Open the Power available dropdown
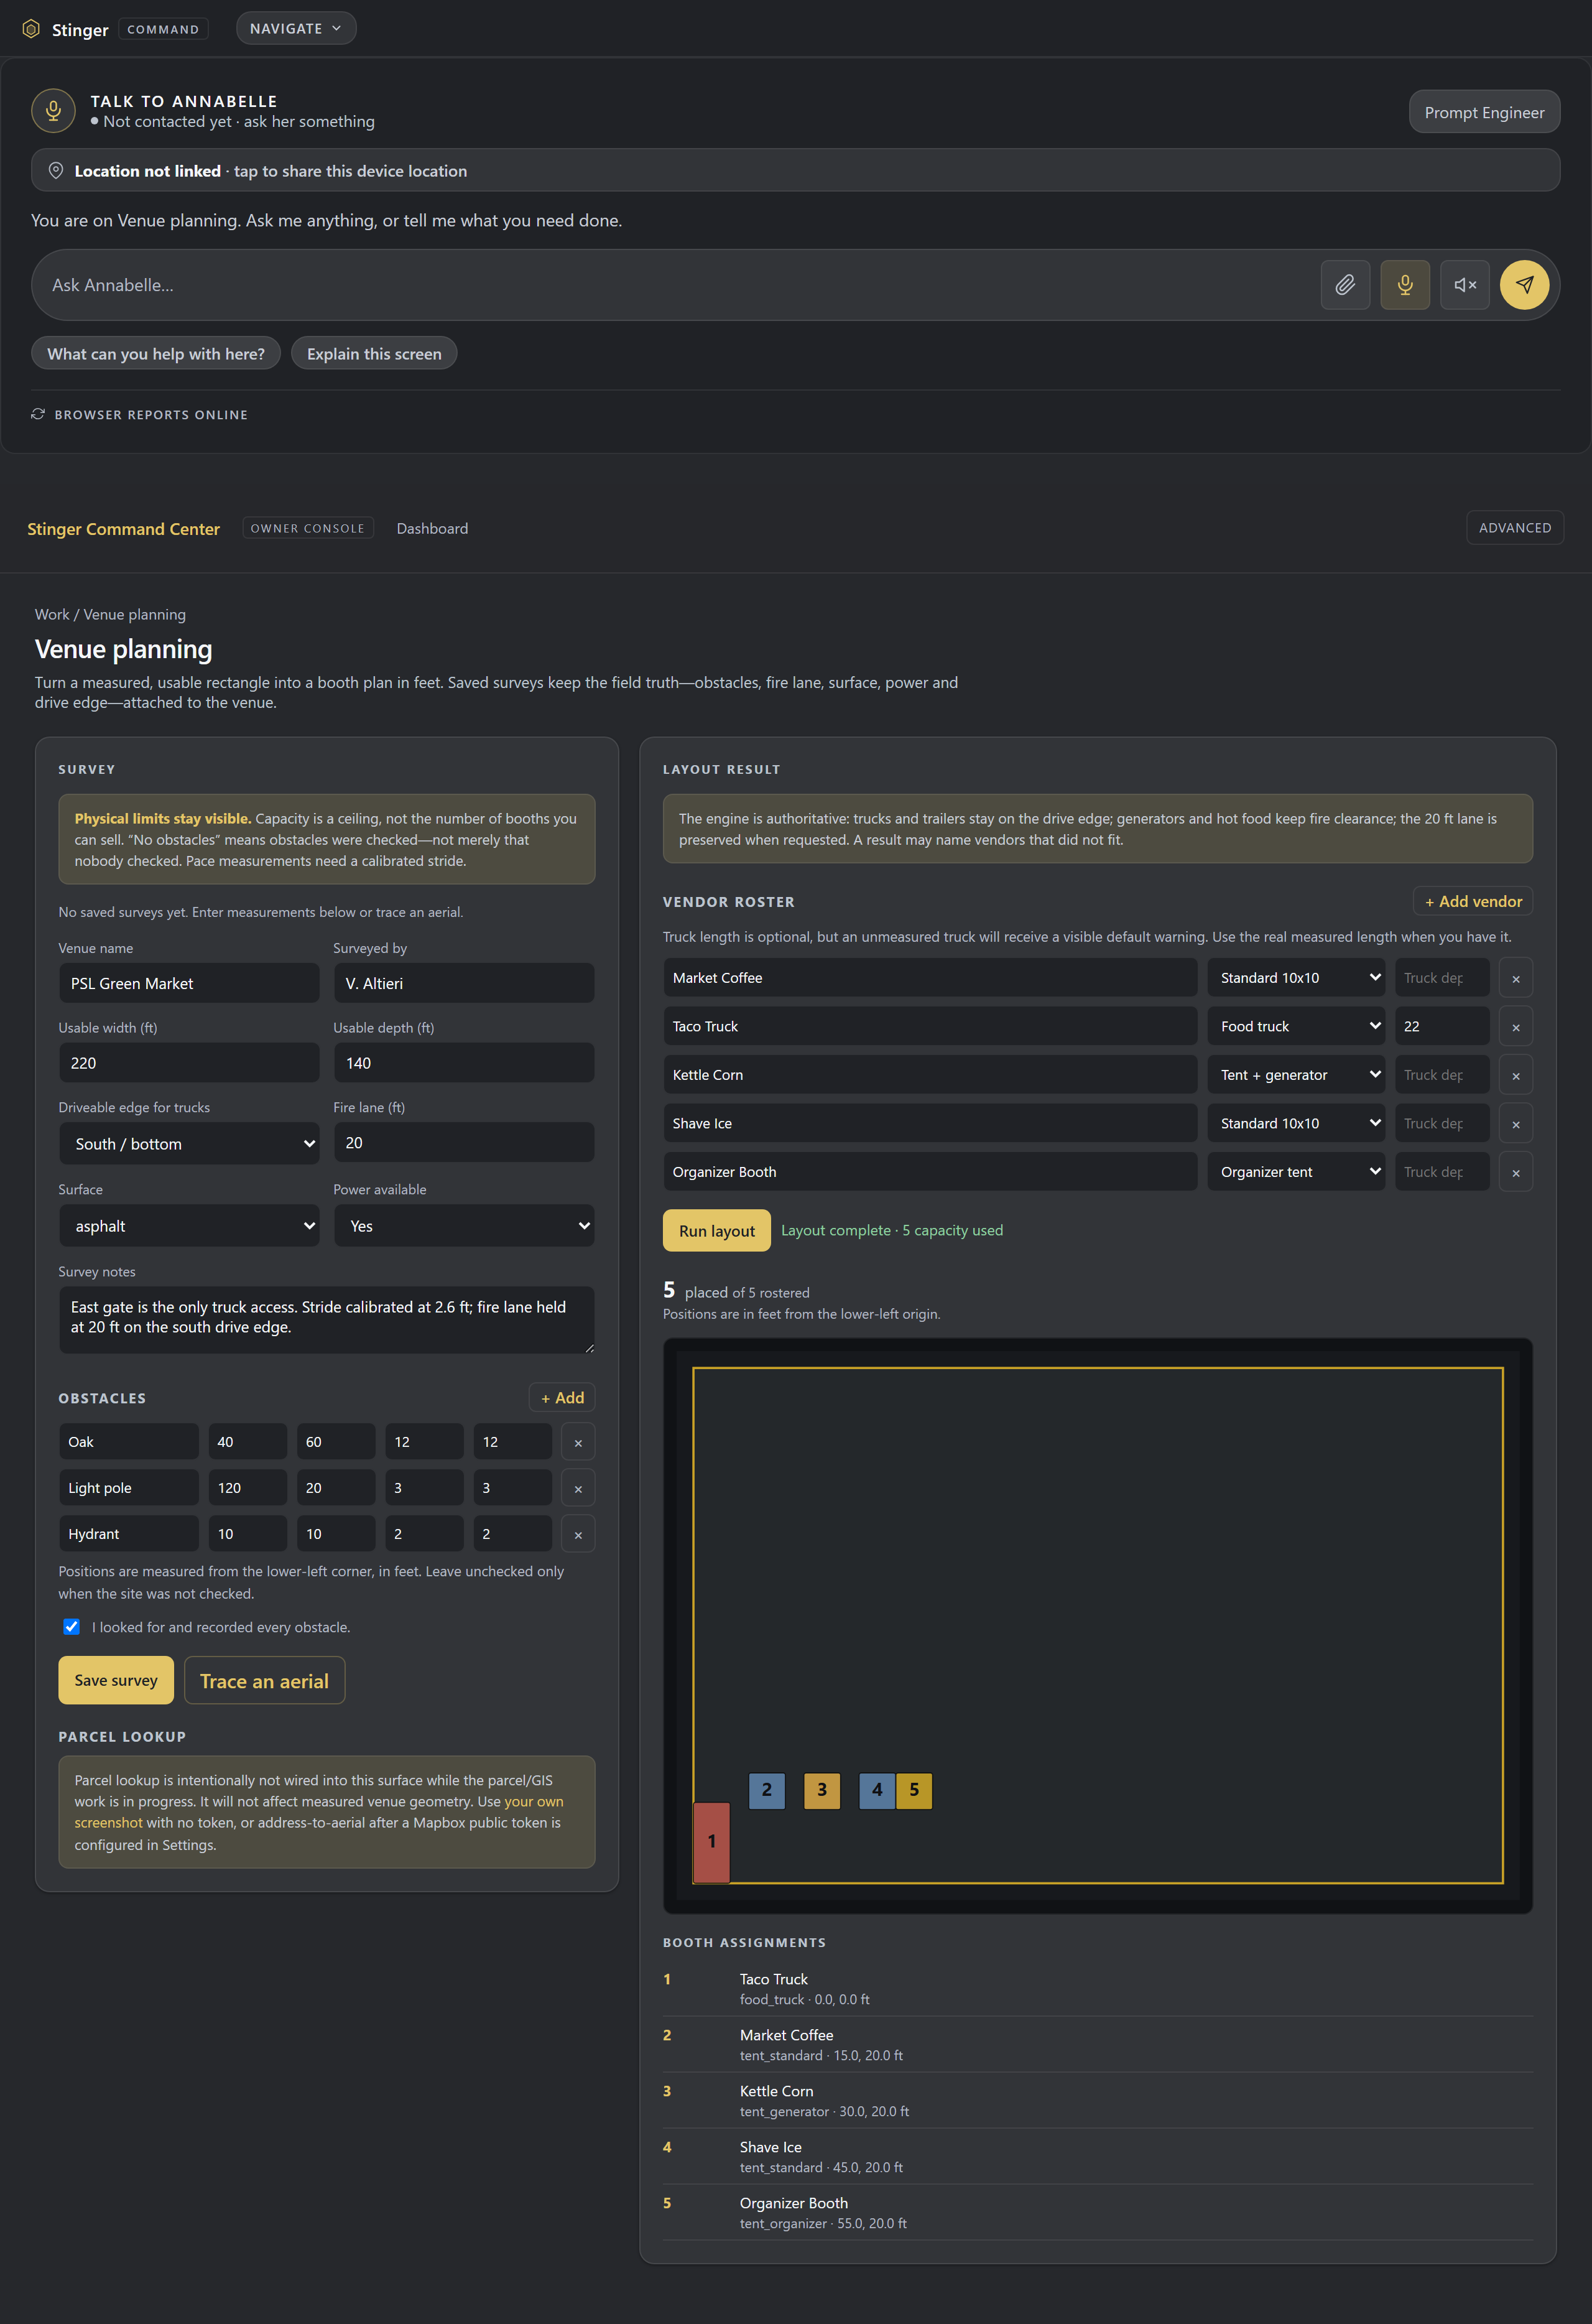The width and height of the screenshot is (1592, 2324). pyautogui.click(x=464, y=1226)
